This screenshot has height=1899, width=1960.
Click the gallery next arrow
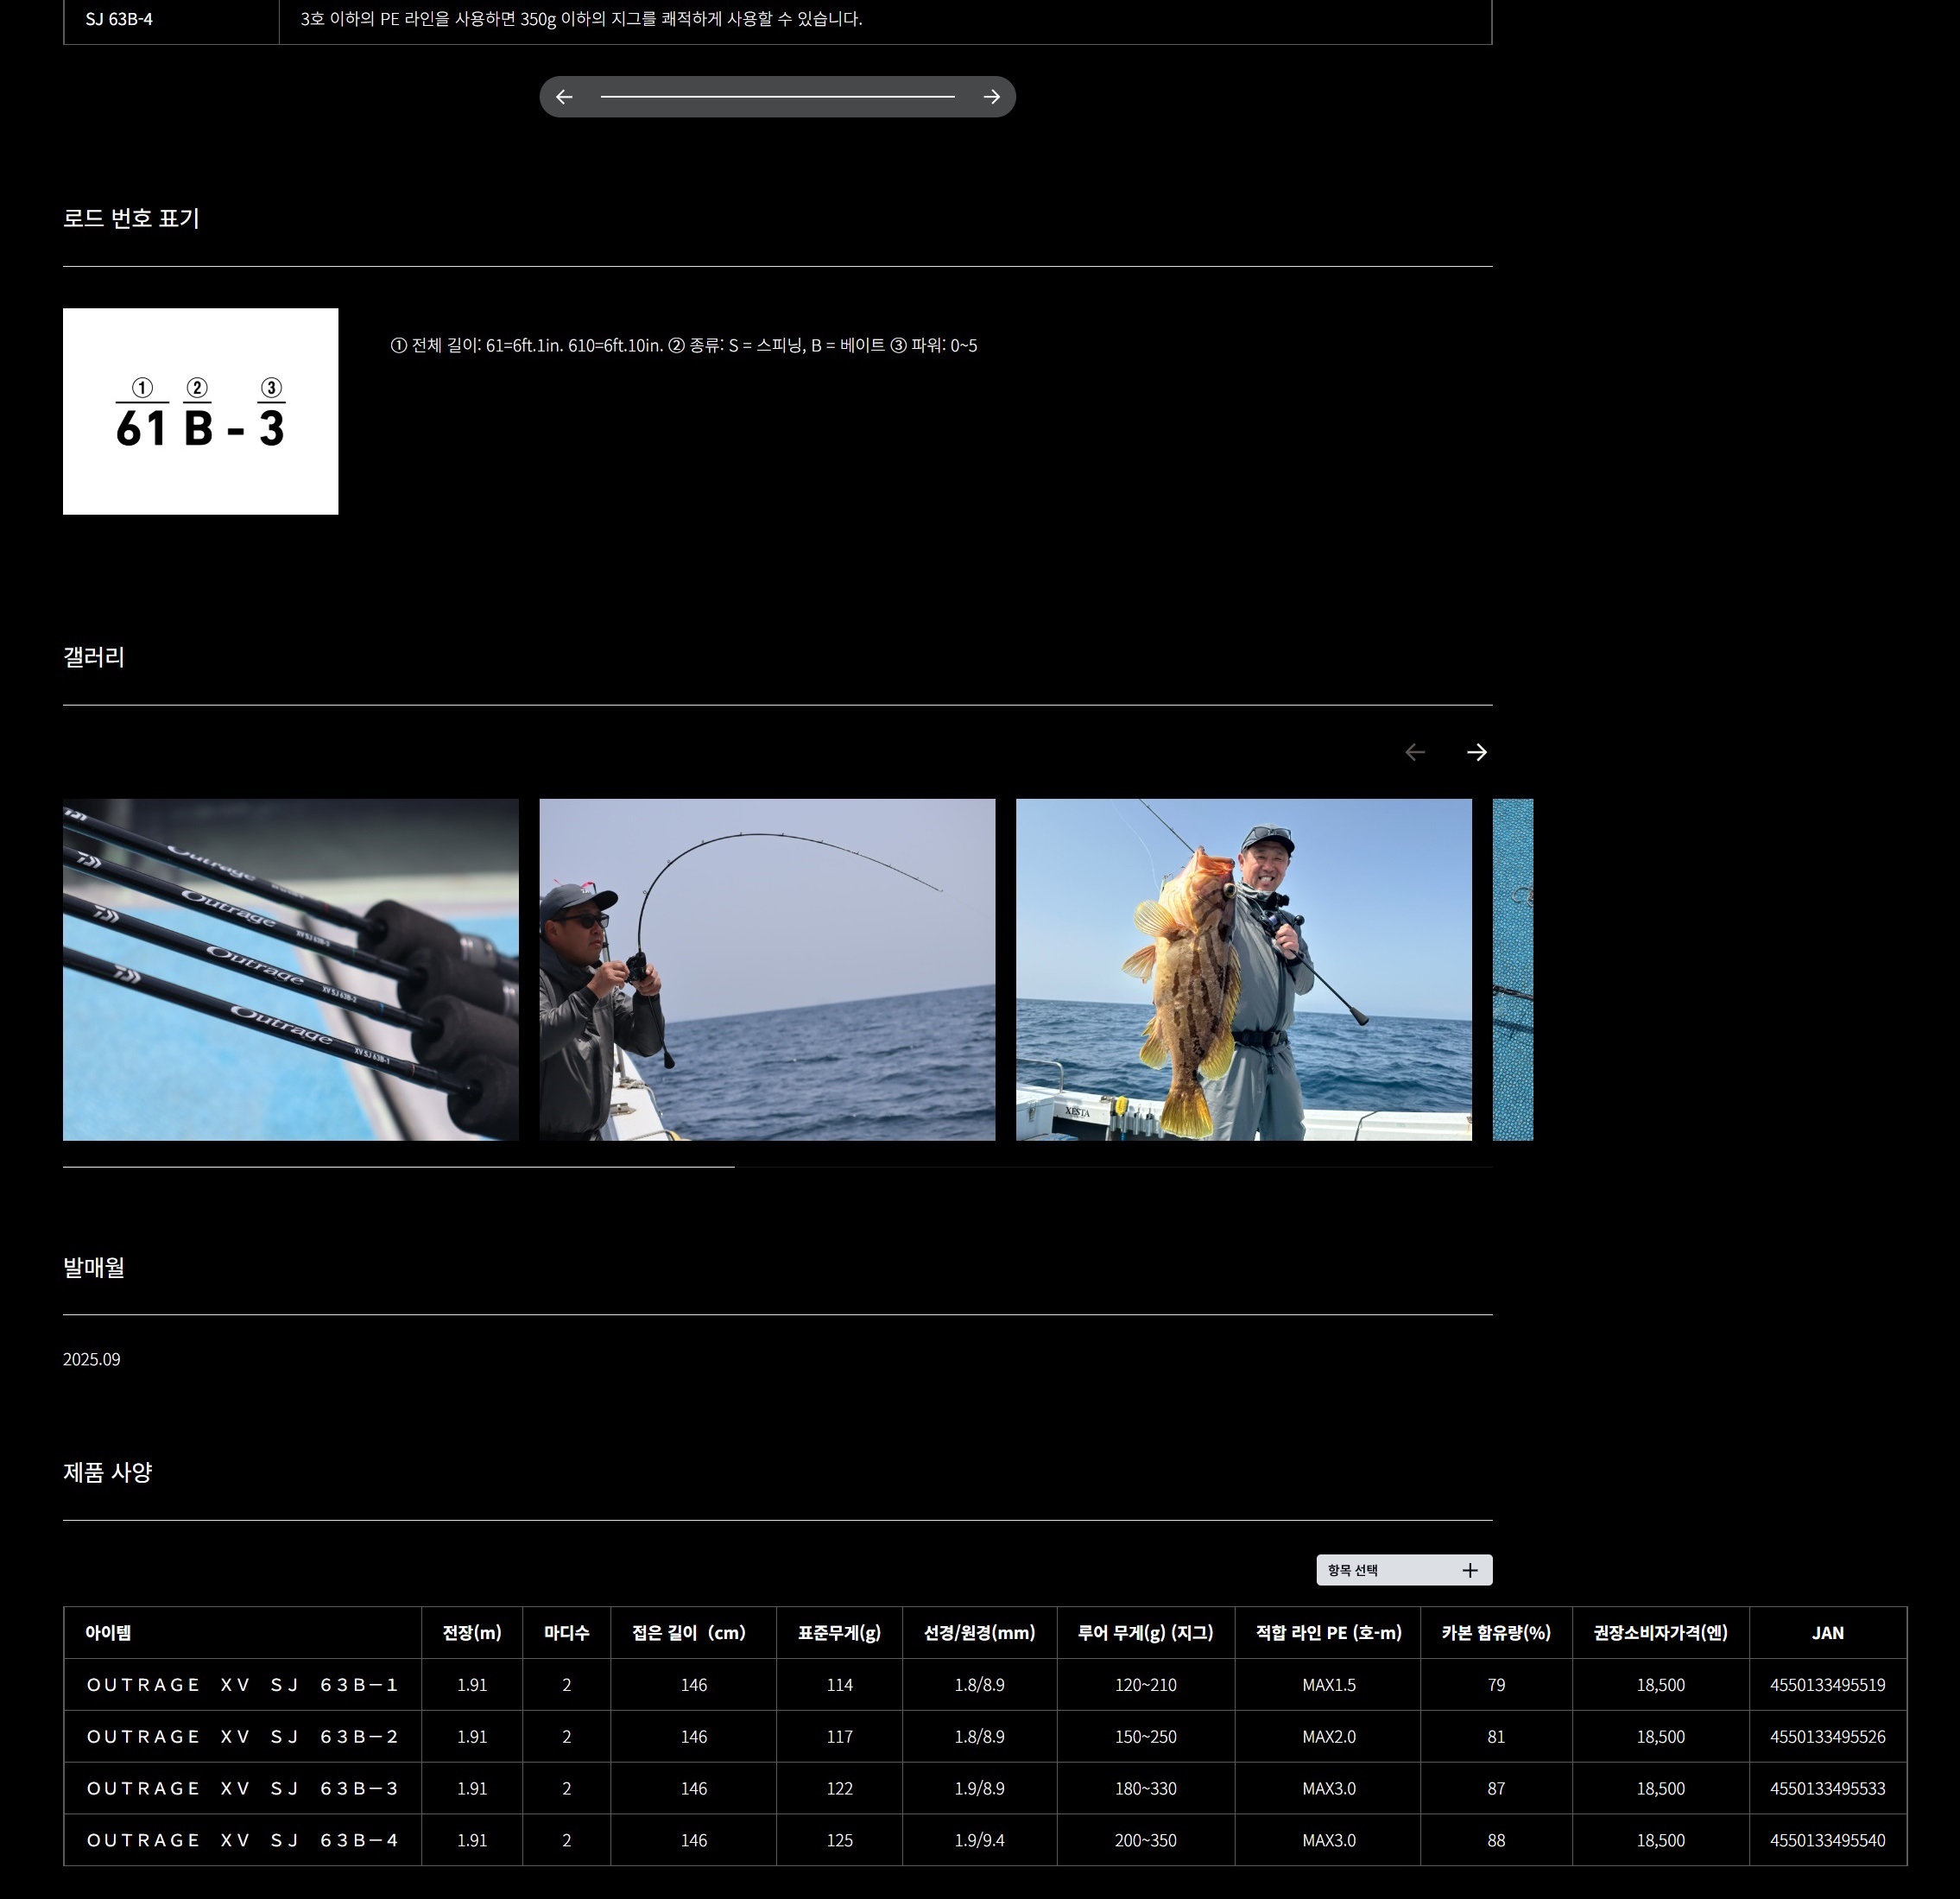1476,752
